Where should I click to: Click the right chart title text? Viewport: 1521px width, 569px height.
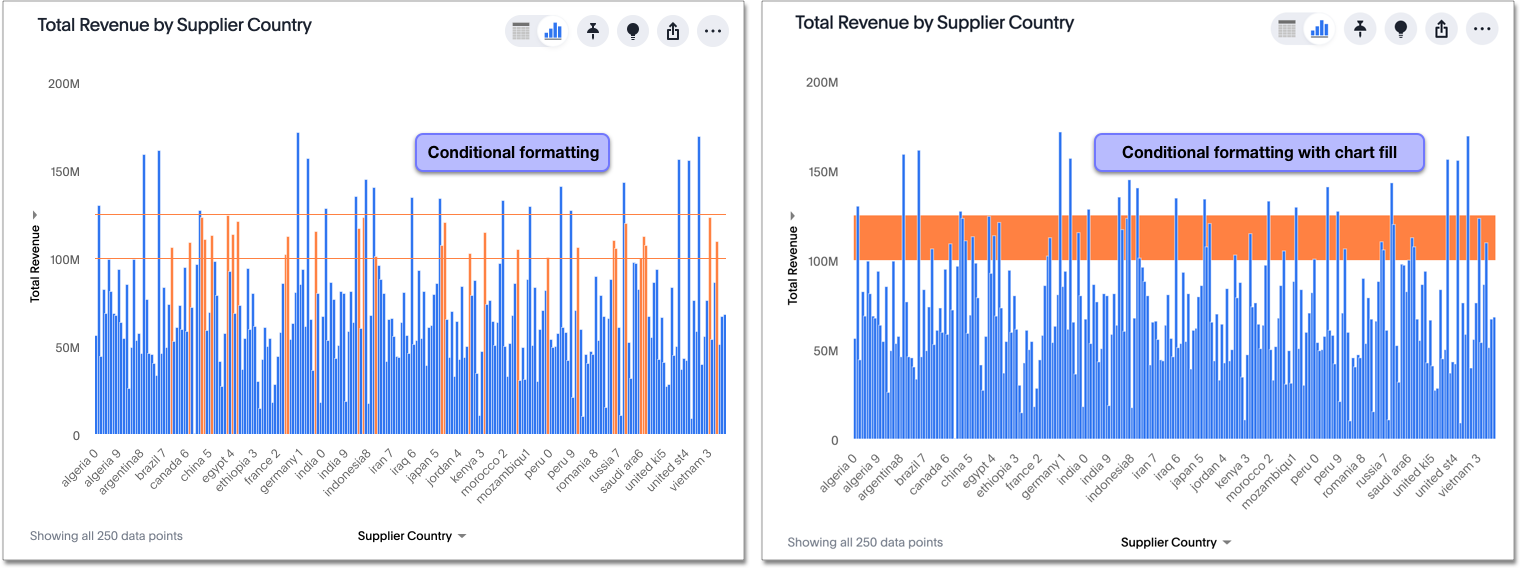point(934,22)
